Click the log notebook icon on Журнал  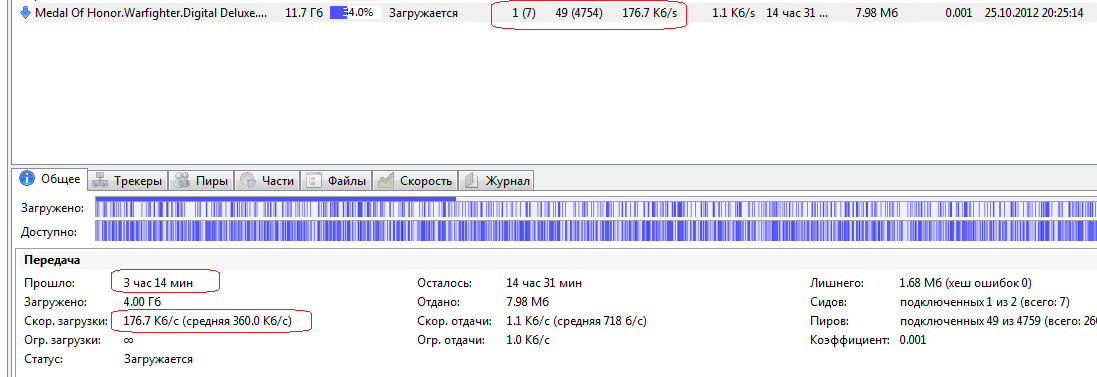click(x=472, y=181)
